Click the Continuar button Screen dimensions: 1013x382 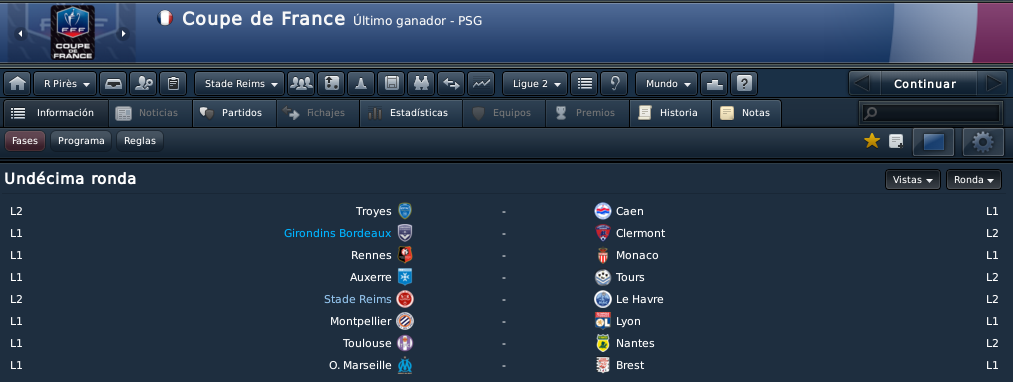(925, 84)
